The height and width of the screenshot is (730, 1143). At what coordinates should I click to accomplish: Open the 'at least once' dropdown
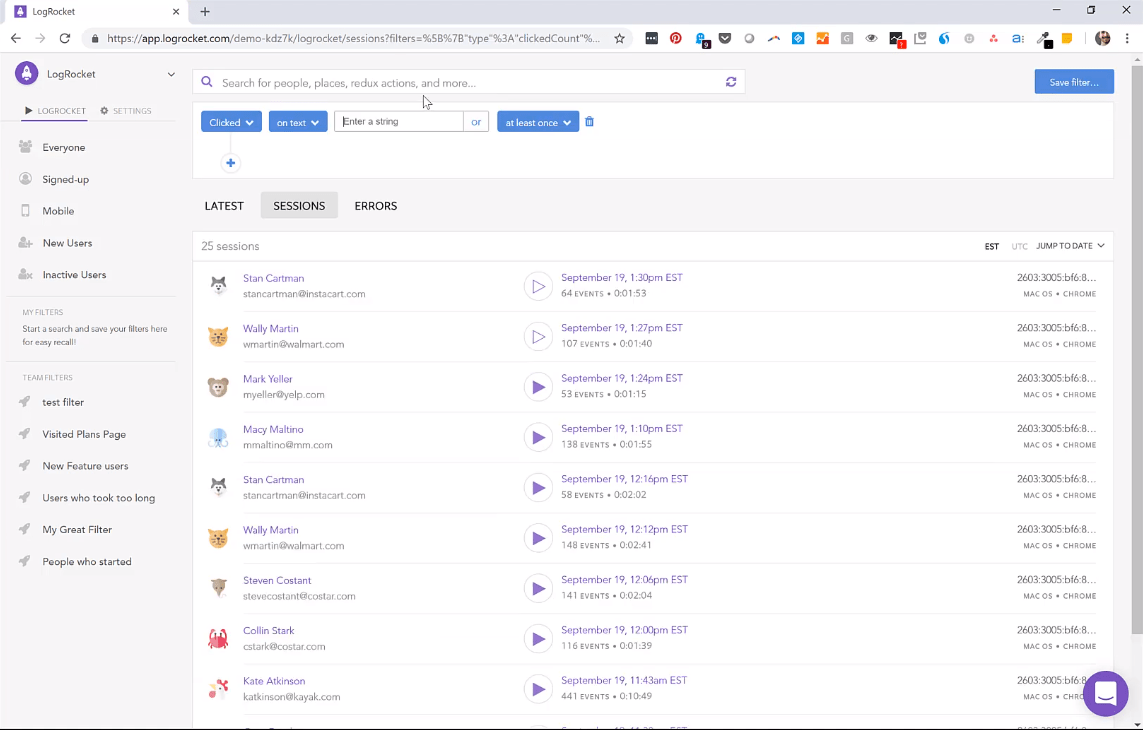(538, 122)
